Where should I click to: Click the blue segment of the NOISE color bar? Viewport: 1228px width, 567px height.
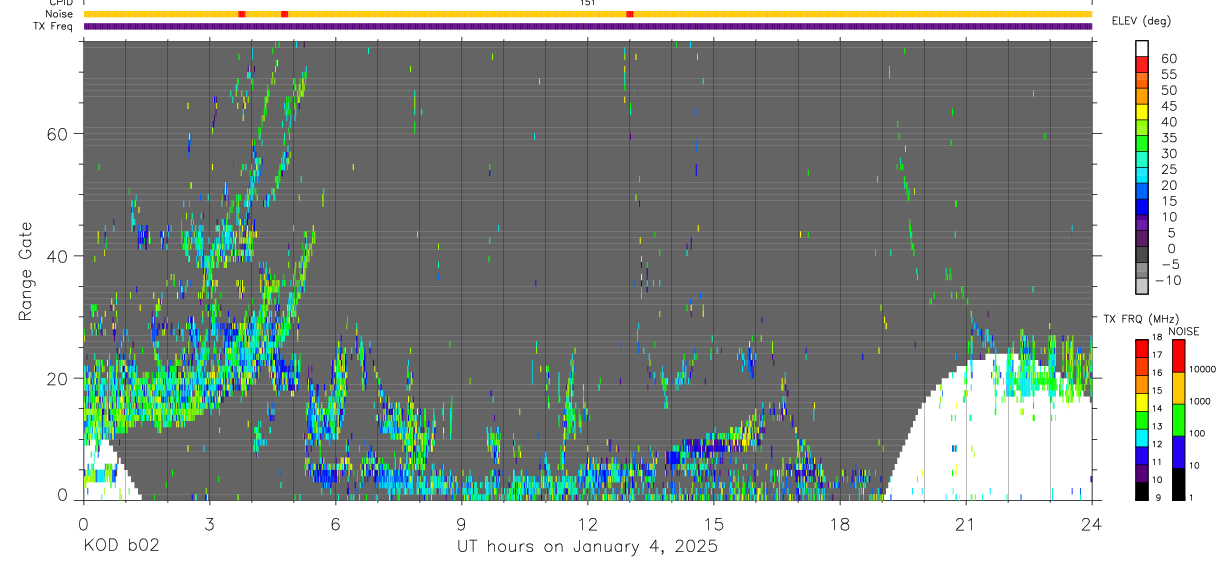tap(1178, 451)
